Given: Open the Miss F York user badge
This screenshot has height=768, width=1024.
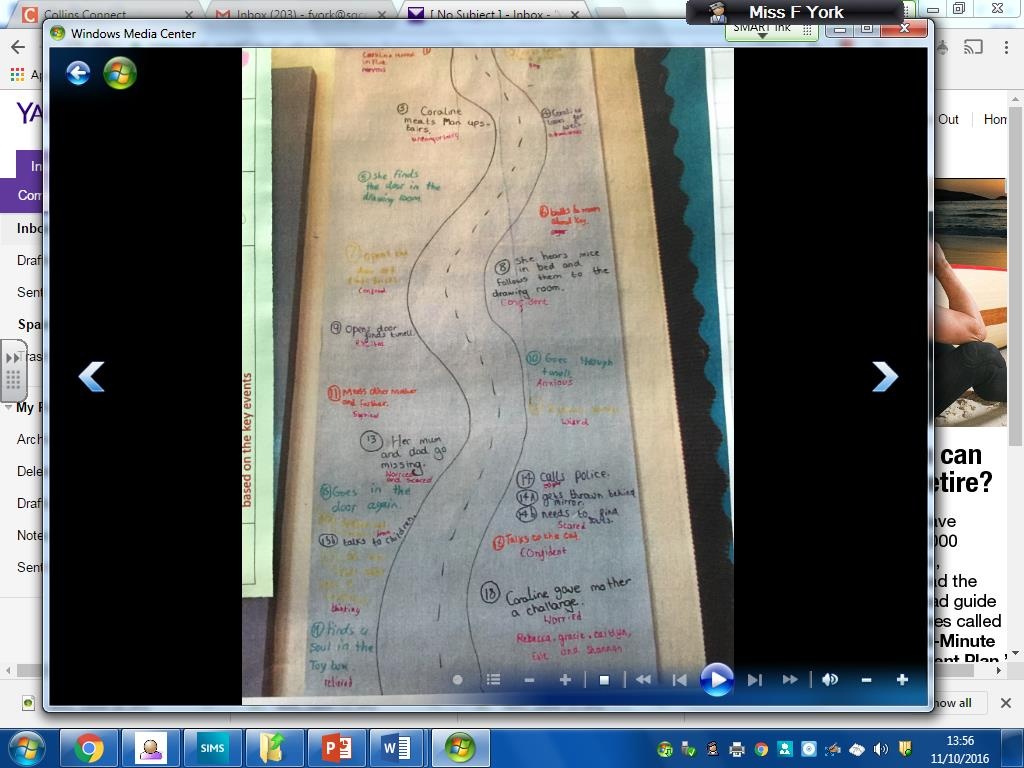Looking at the screenshot, I should (x=795, y=12).
